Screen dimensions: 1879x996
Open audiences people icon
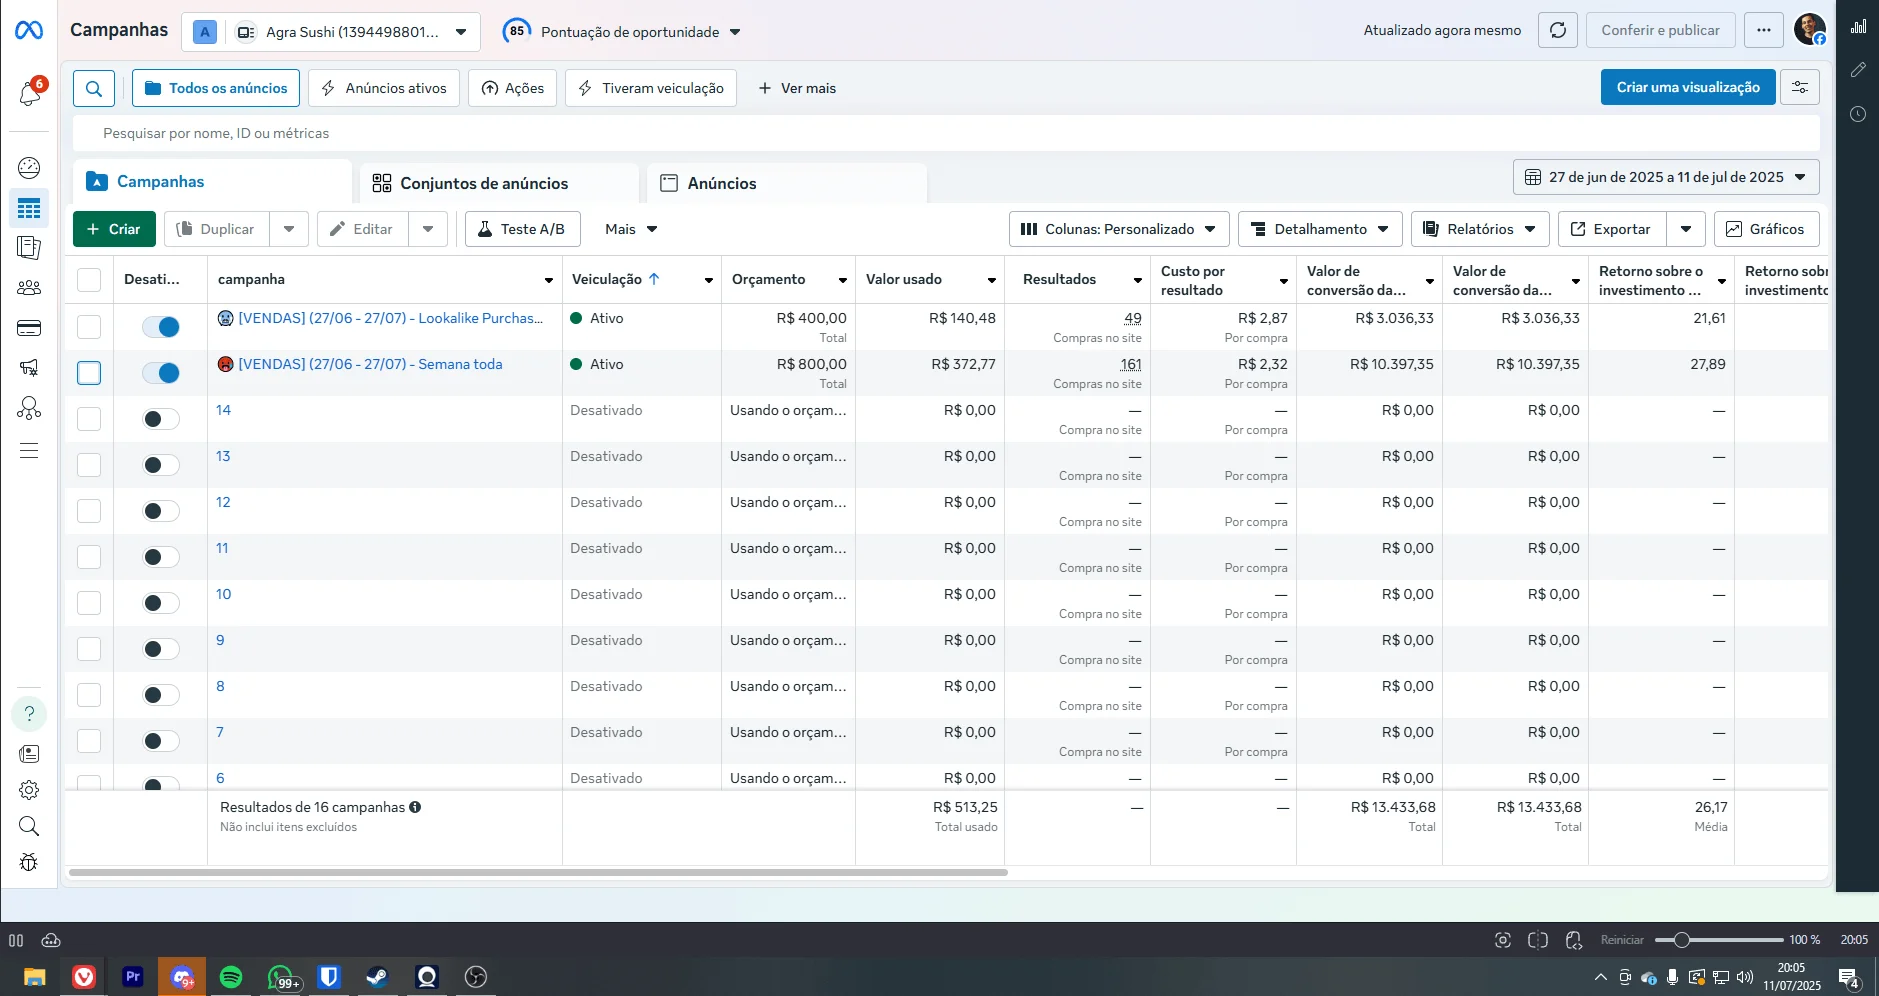(29, 288)
